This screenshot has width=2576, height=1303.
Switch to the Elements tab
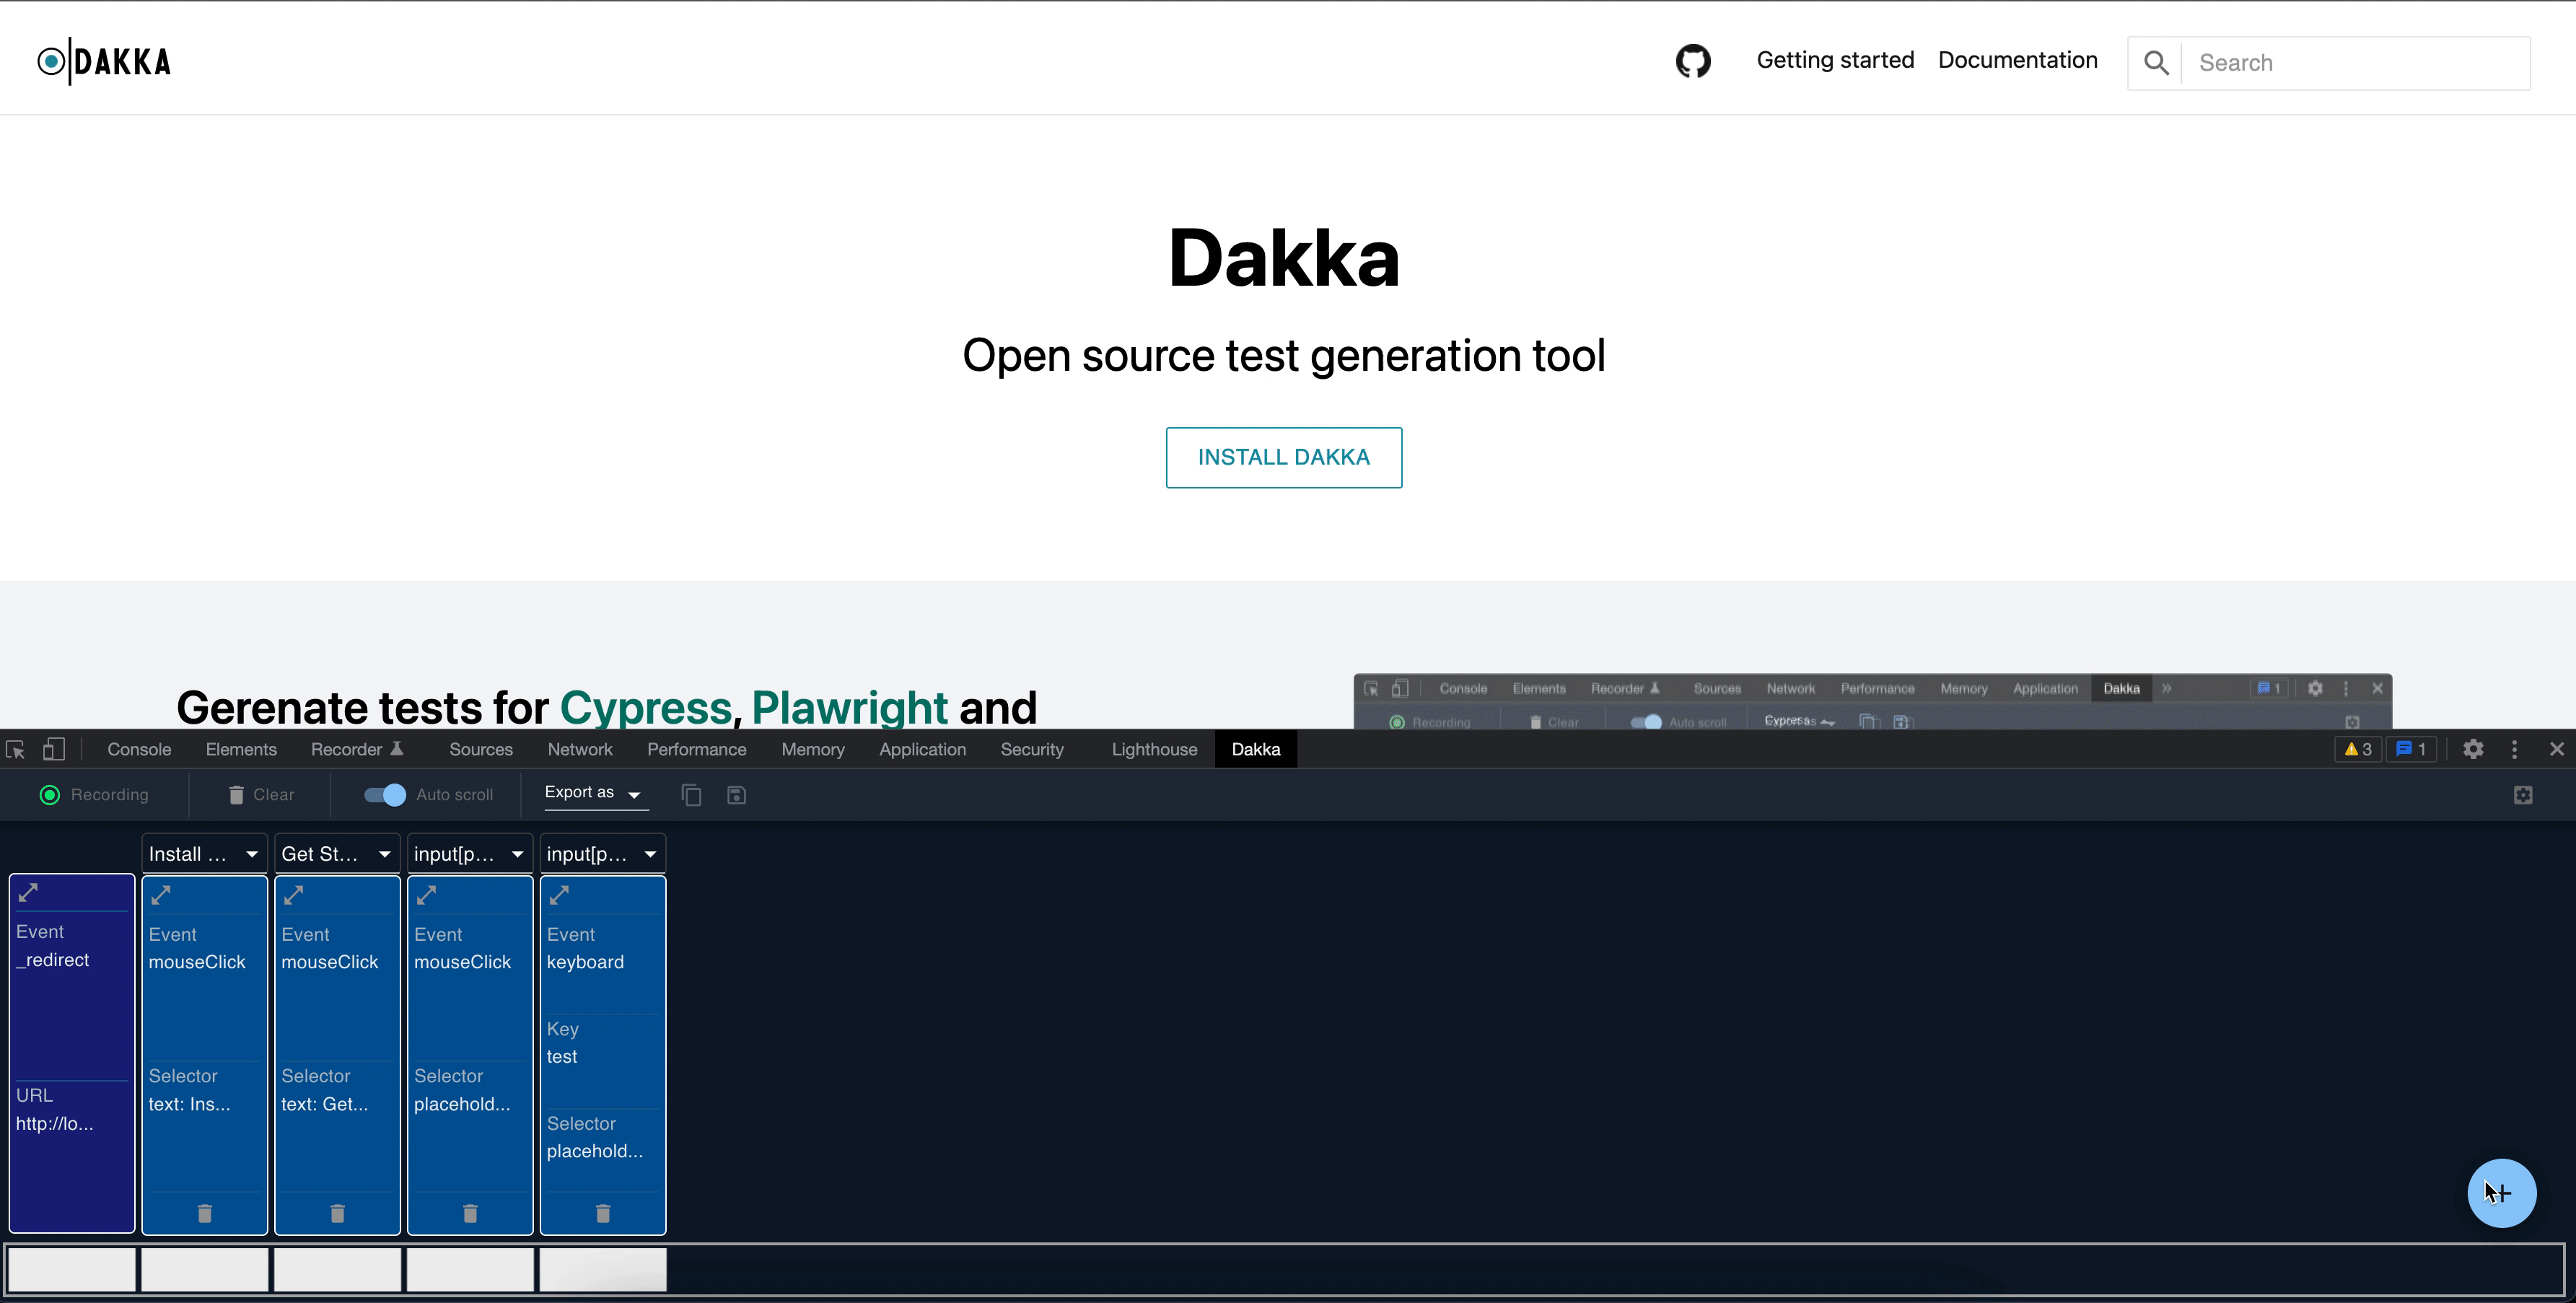point(241,749)
